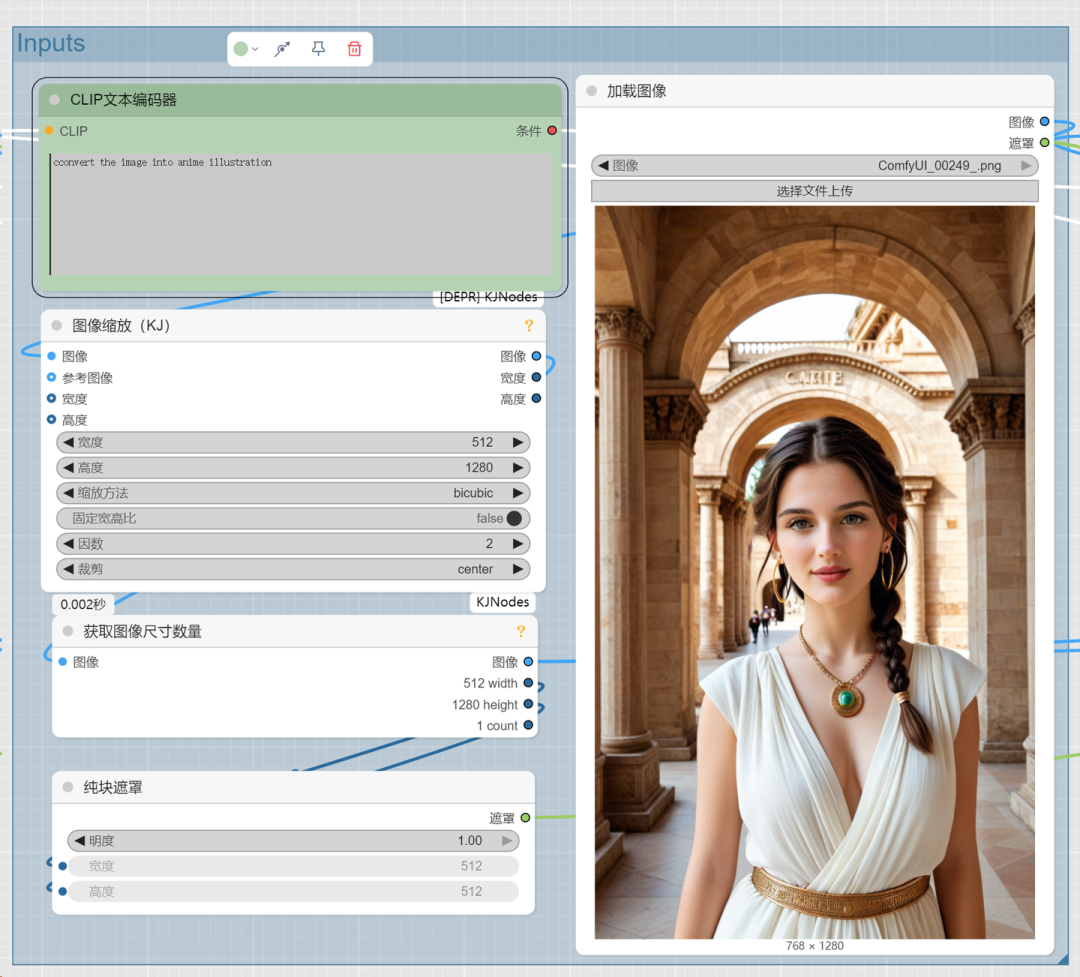Open the group color picker dropdown
Viewport: 1080px width, 977px height.
coord(246,49)
